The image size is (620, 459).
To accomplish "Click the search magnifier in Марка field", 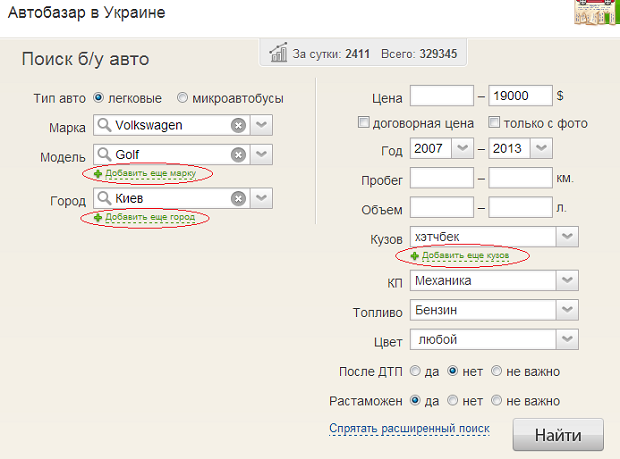I will click(x=104, y=125).
